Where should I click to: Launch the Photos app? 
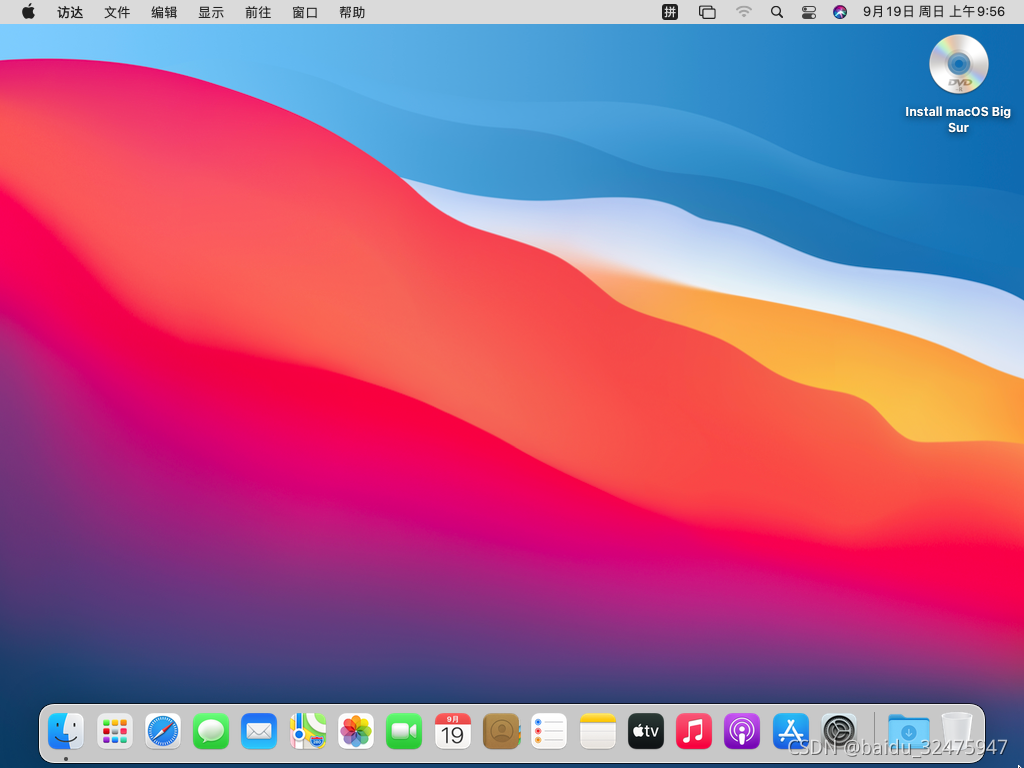click(x=356, y=732)
